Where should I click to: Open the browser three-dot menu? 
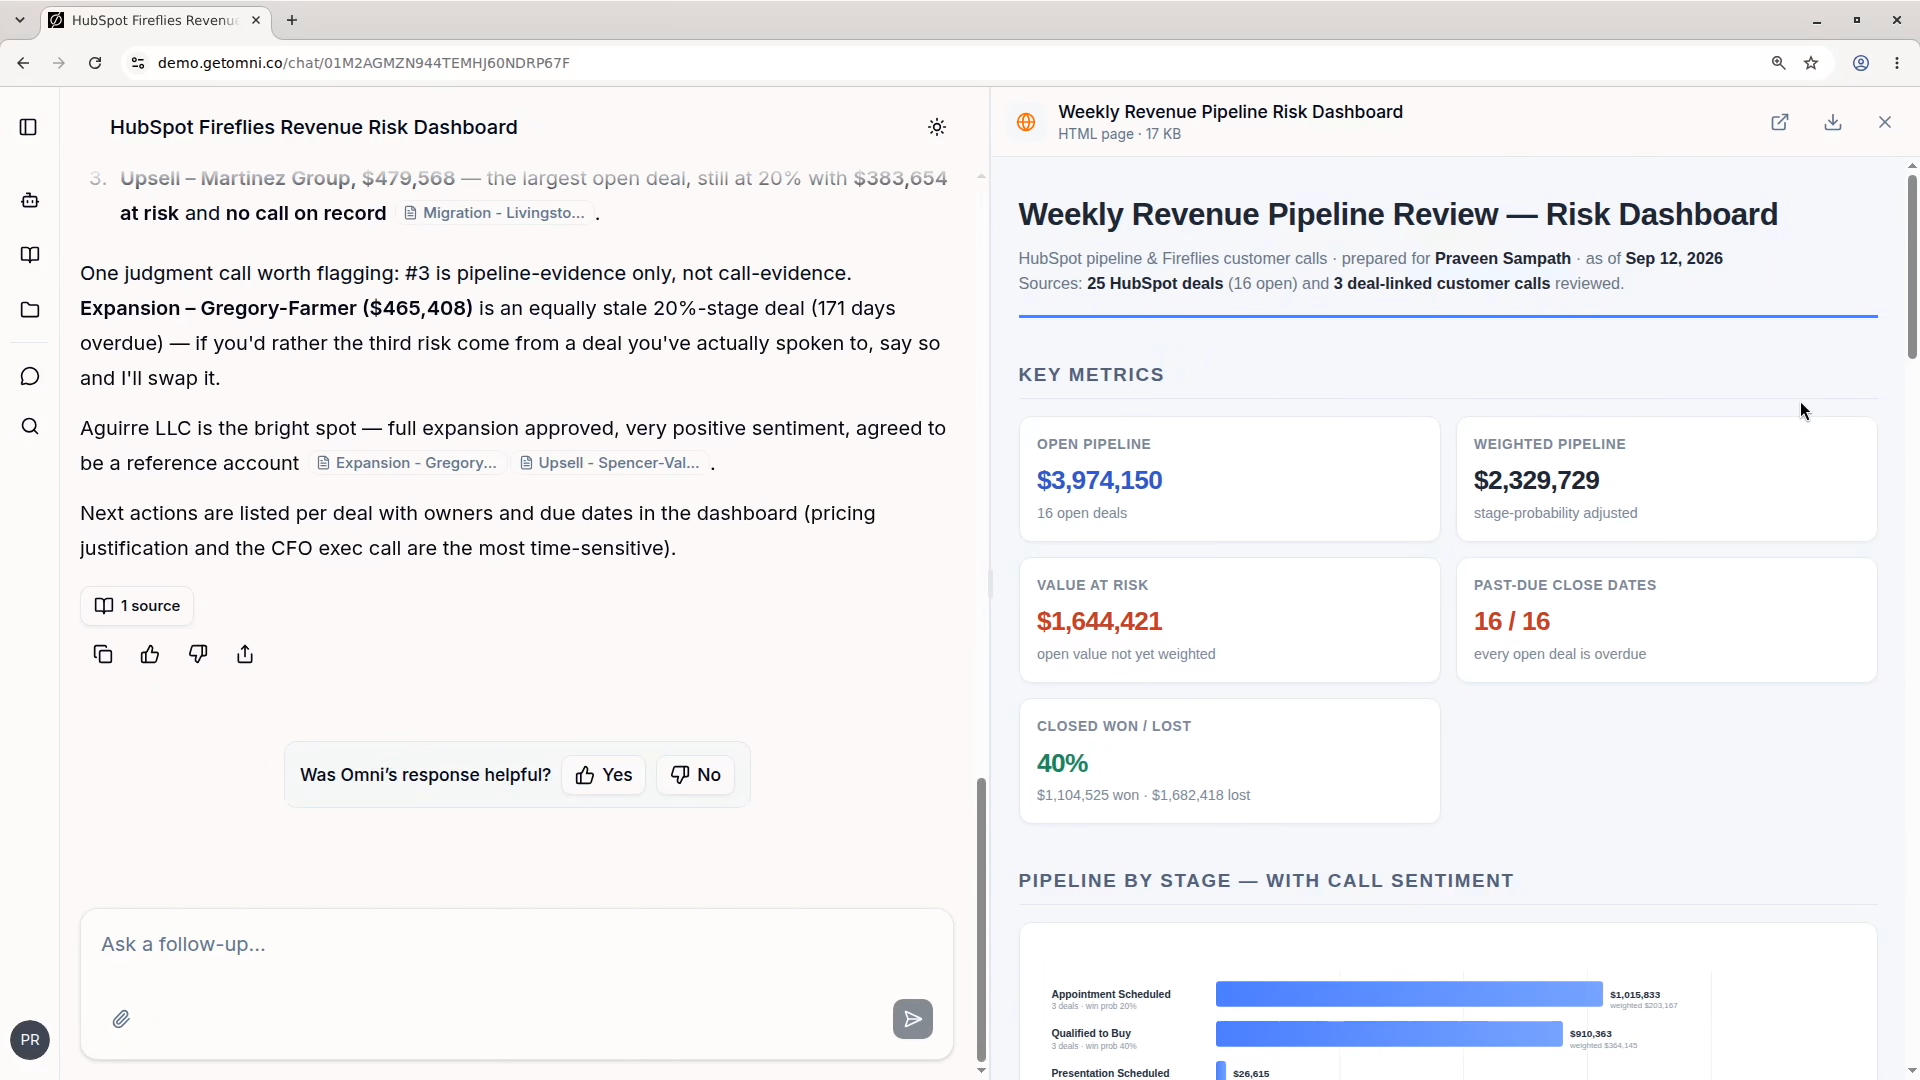coord(1897,63)
